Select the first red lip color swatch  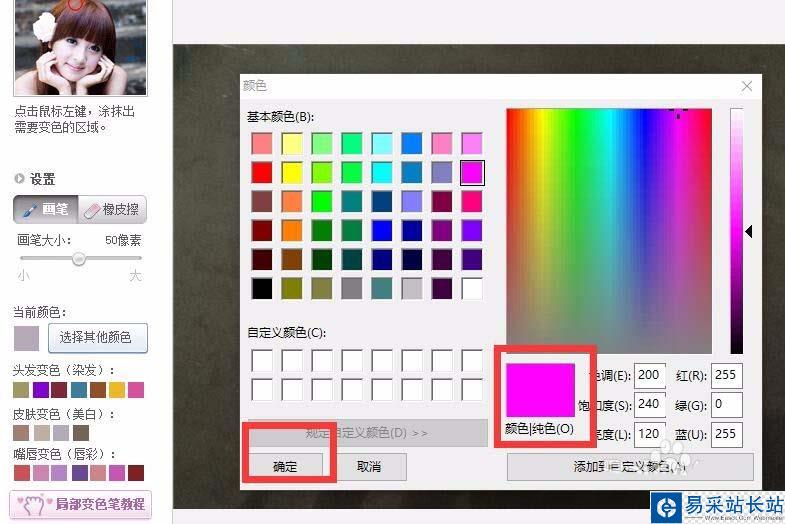point(22,473)
